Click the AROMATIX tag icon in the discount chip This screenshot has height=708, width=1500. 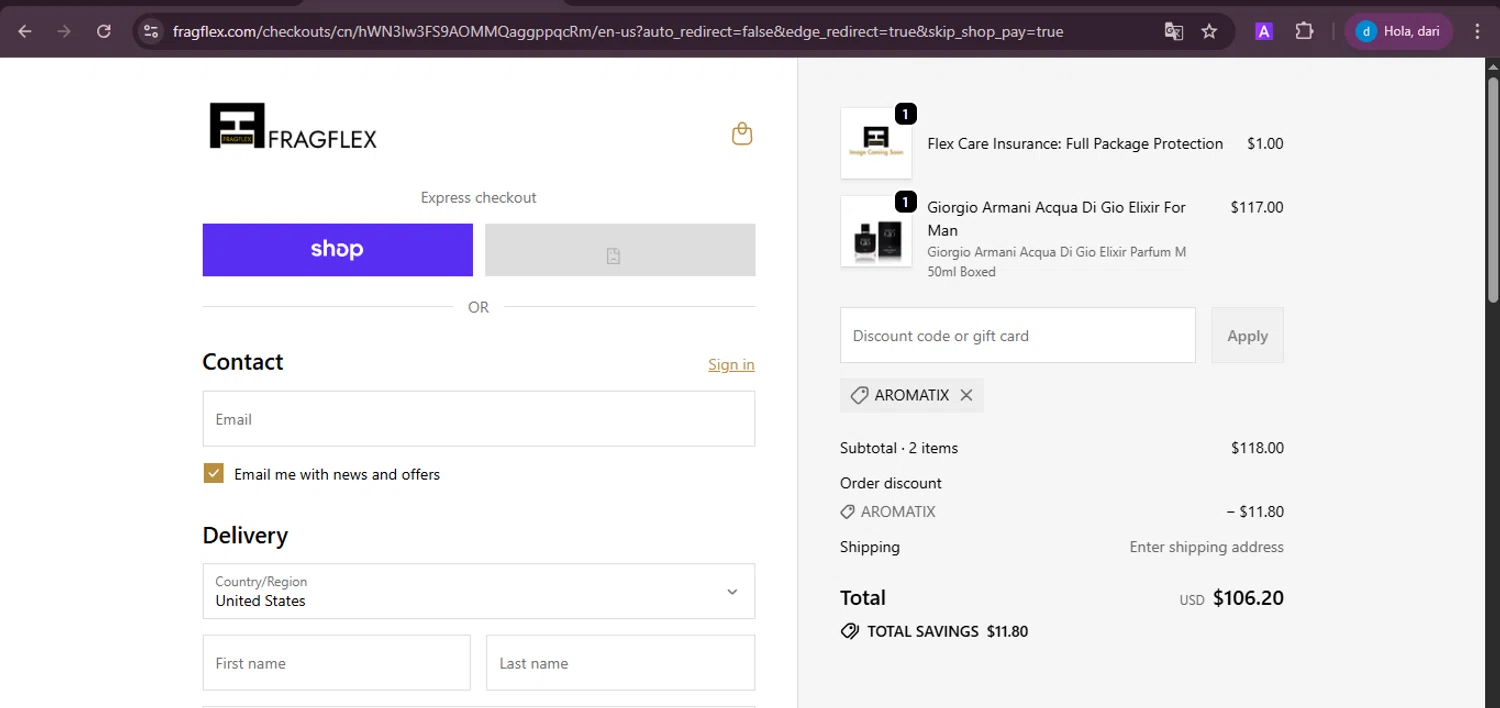pyautogui.click(x=859, y=395)
